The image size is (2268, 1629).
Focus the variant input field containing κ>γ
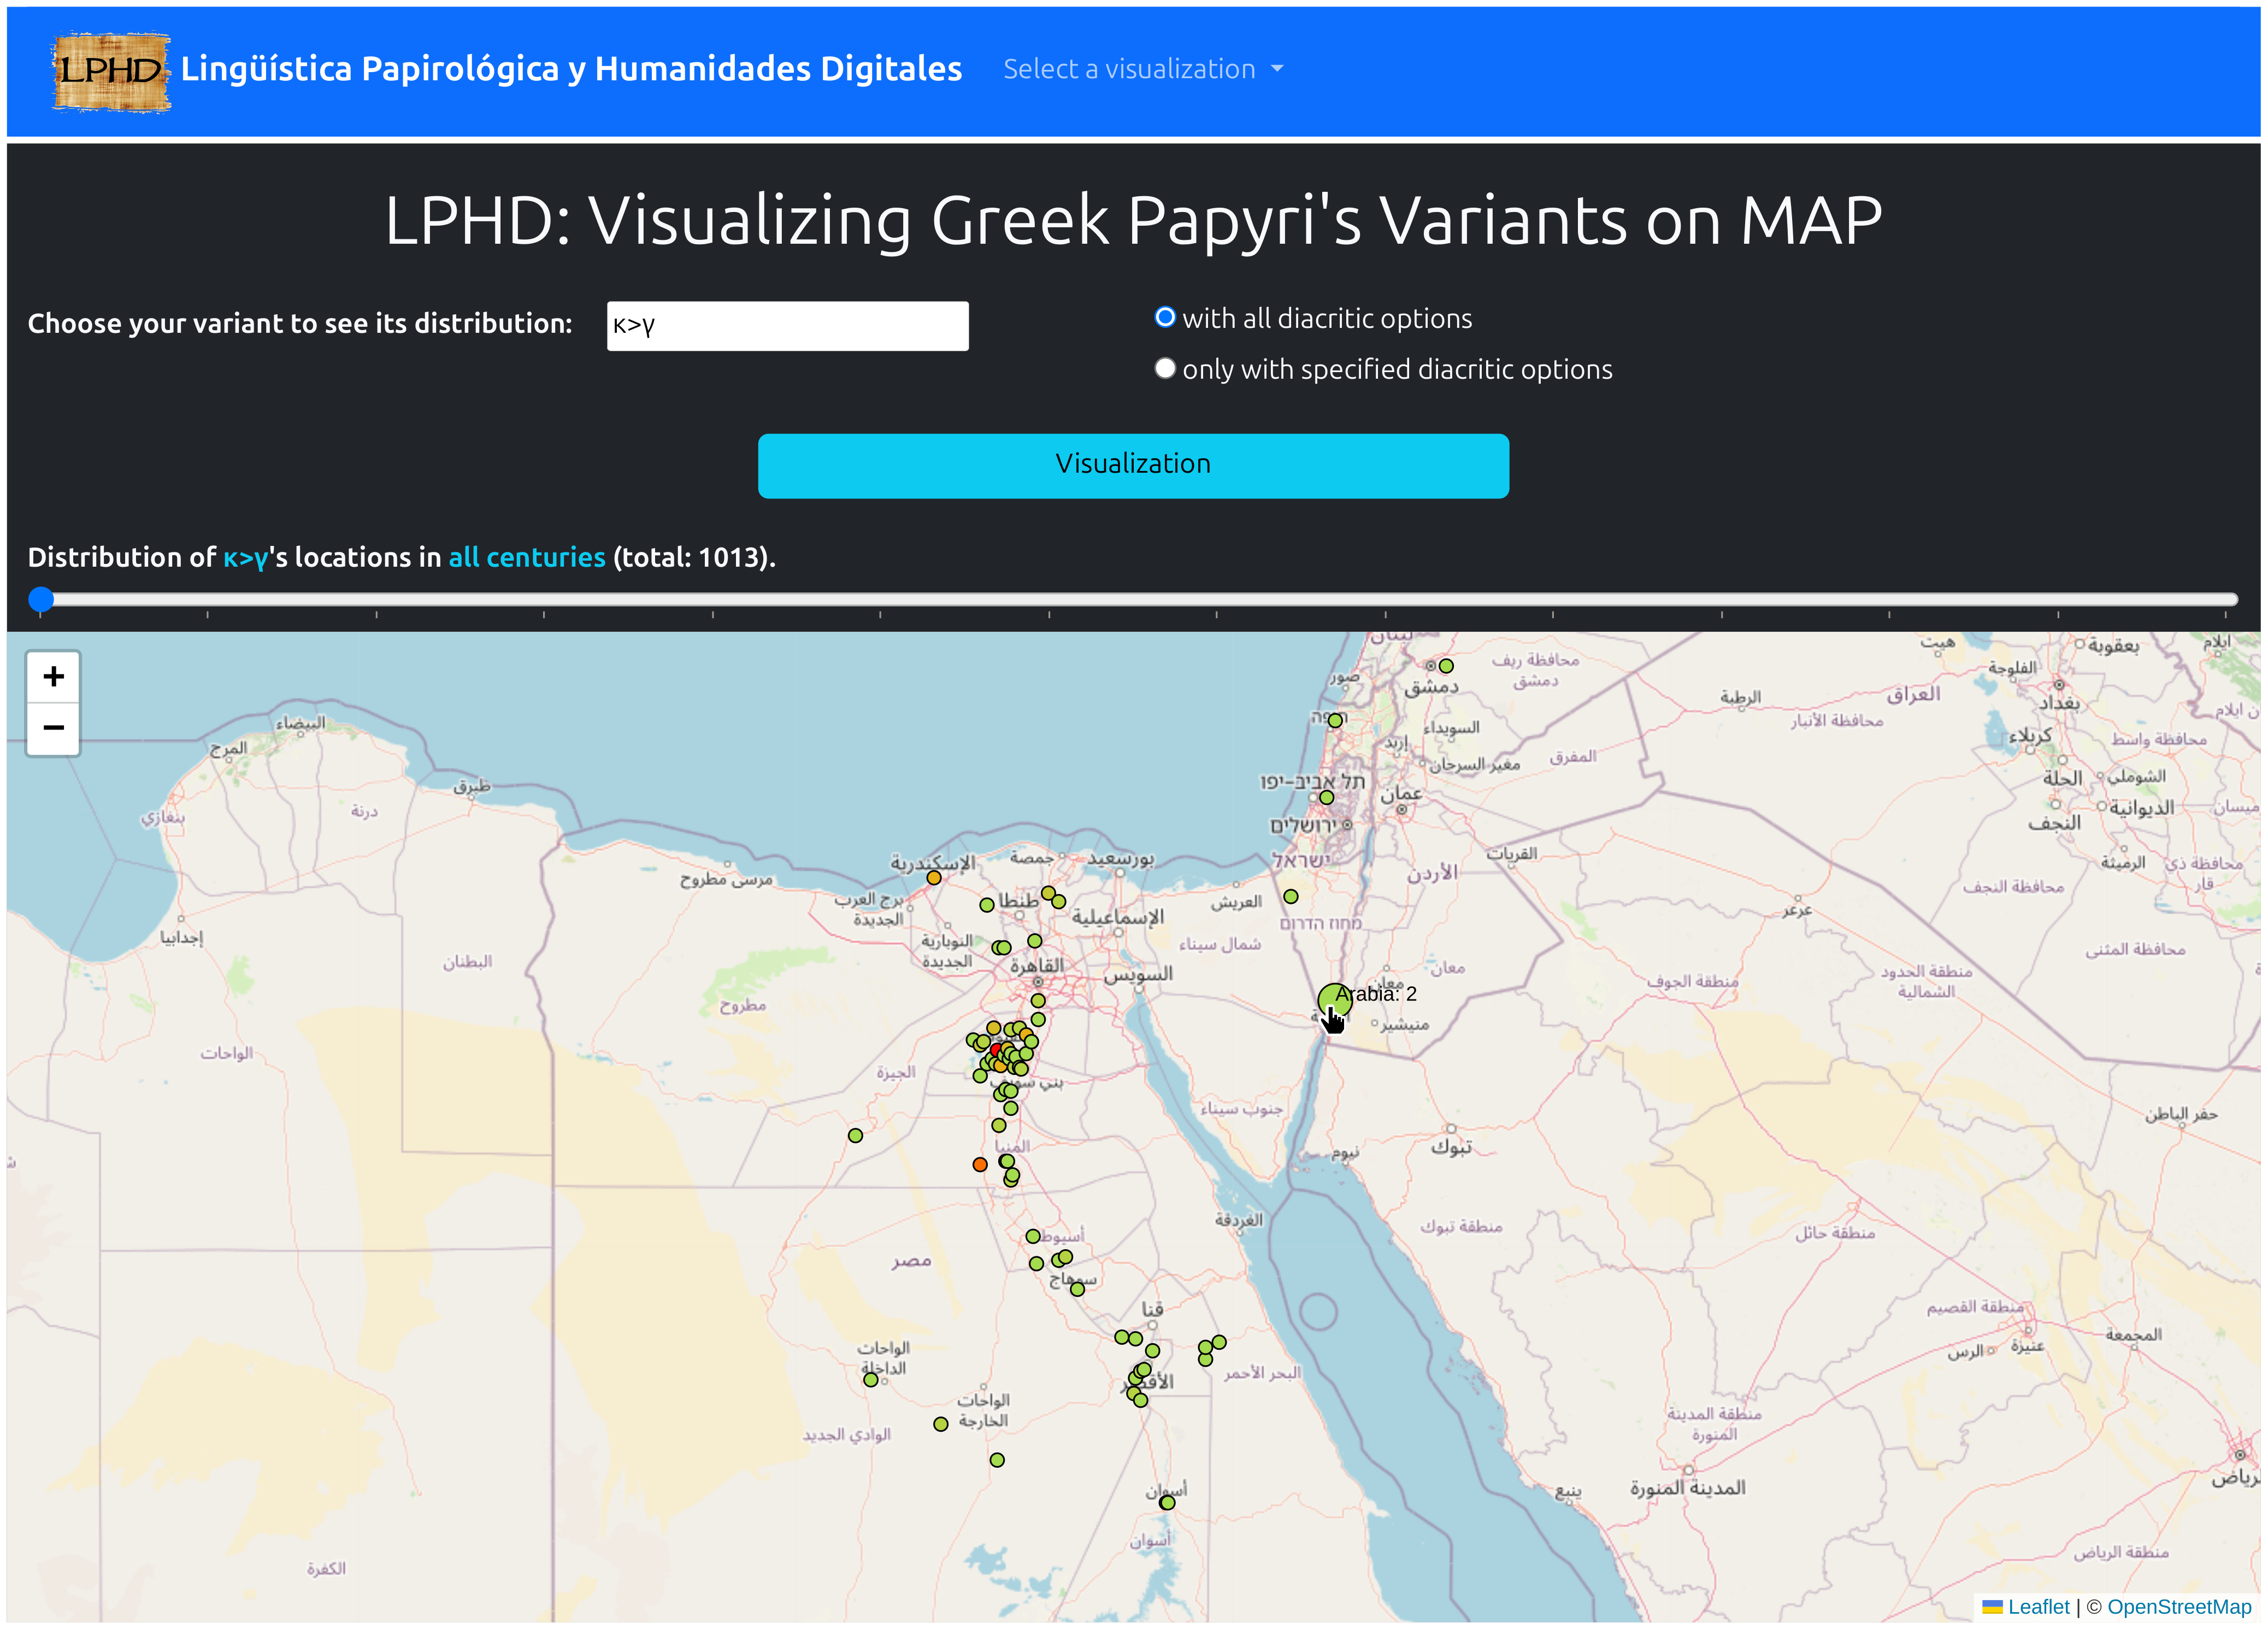[x=787, y=325]
